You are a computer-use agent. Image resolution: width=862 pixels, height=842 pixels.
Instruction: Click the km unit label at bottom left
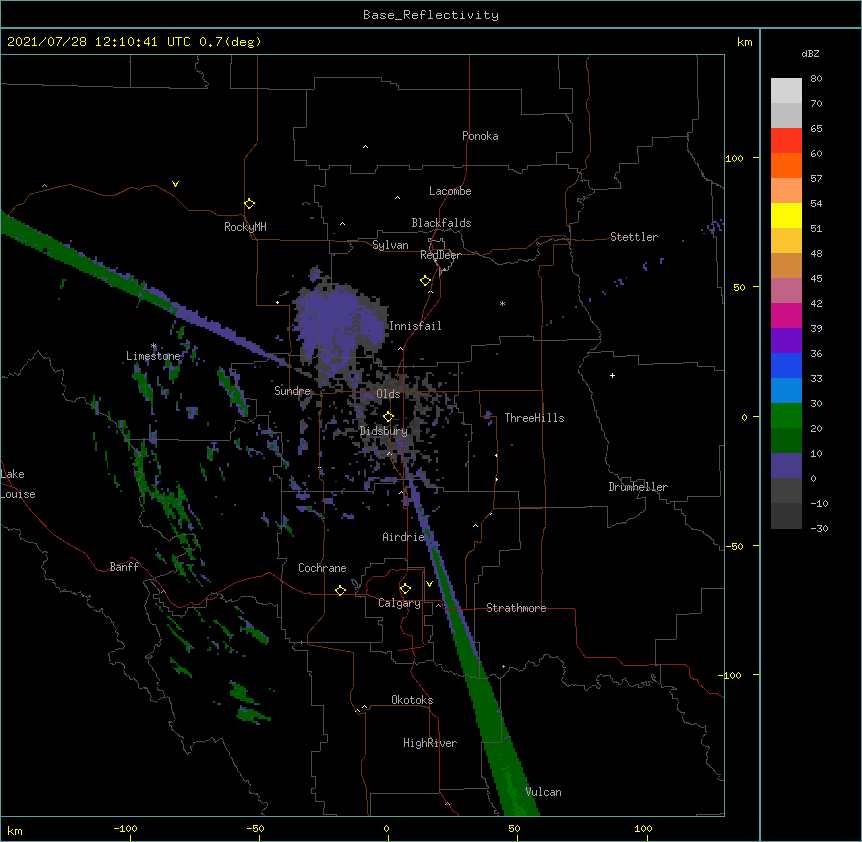coord(15,830)
